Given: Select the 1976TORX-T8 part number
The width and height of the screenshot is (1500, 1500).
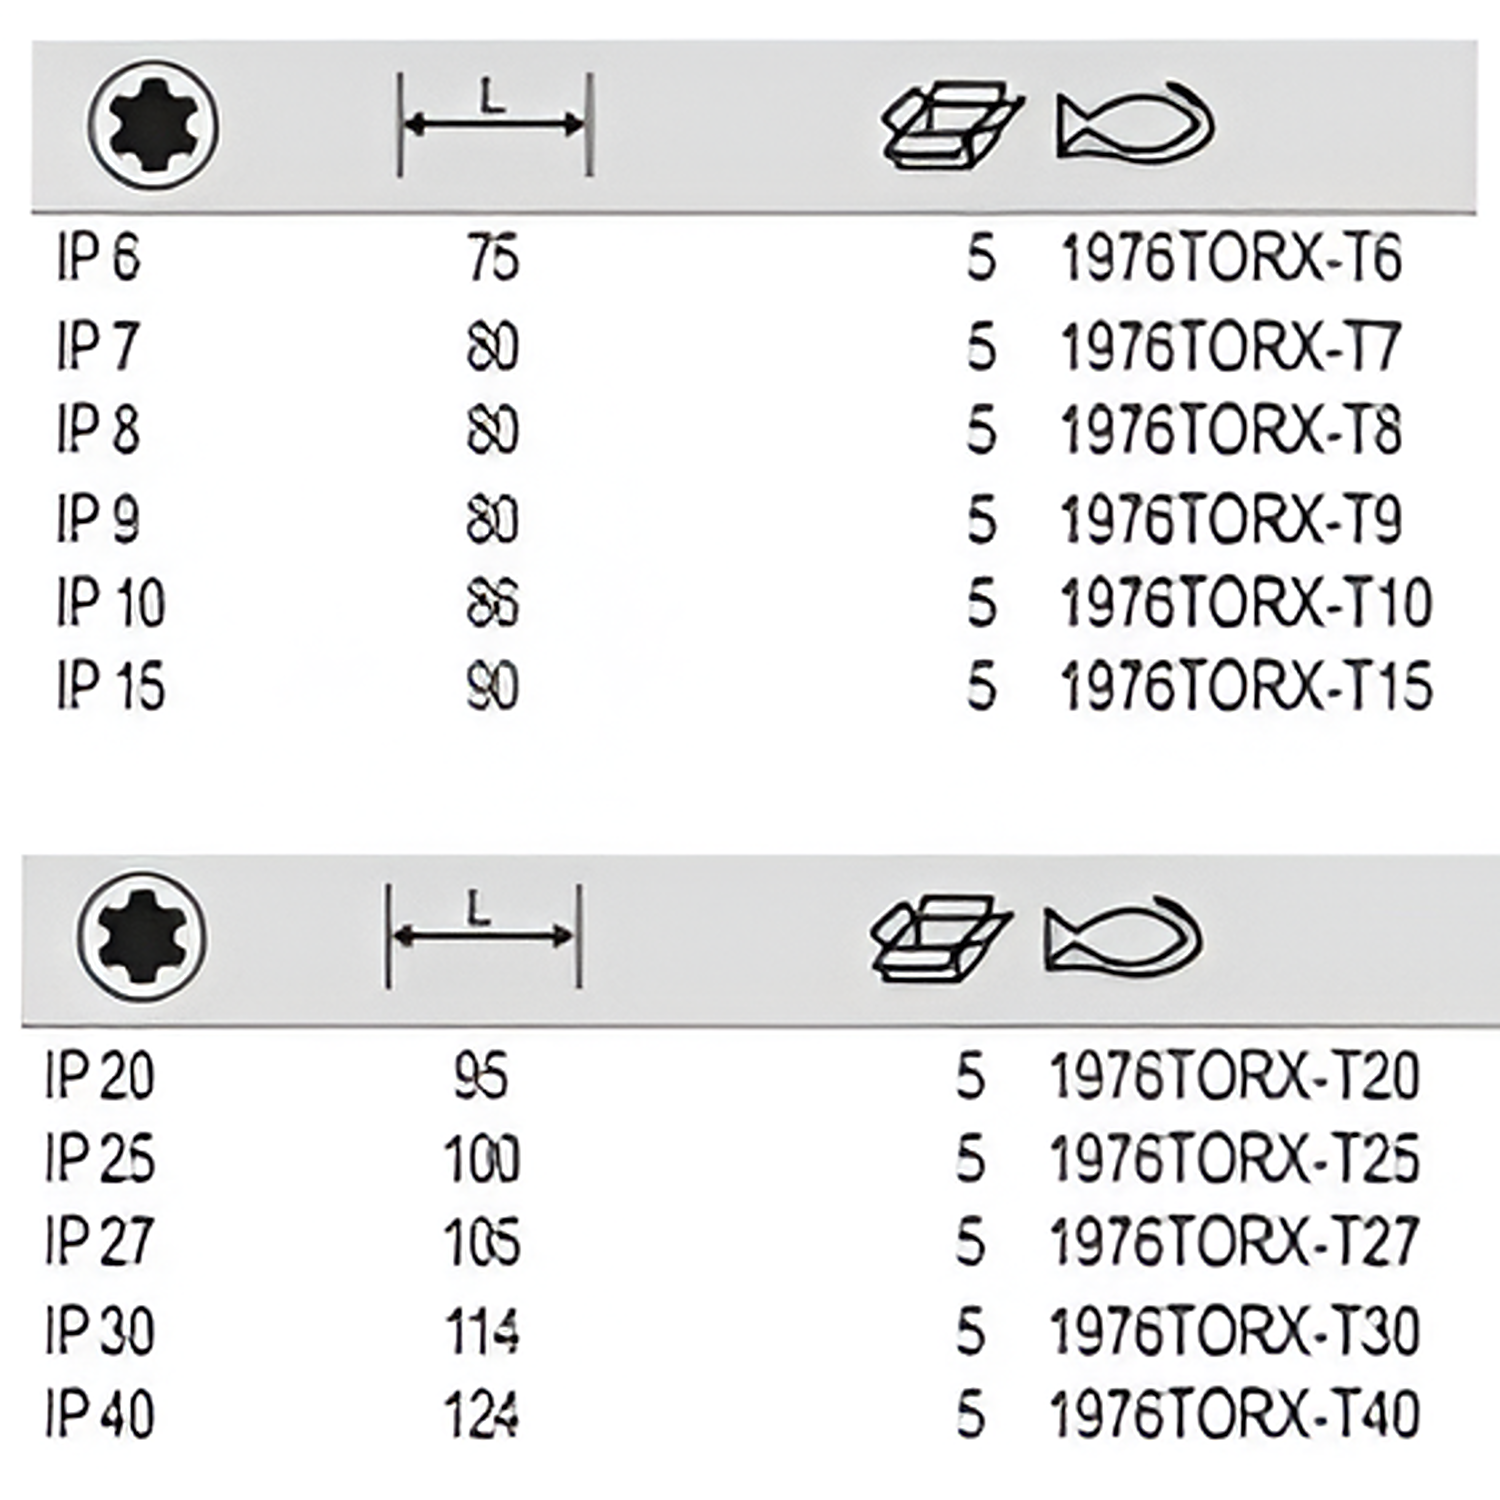Looking at the screenshot, I should (x=1231, y=431).
